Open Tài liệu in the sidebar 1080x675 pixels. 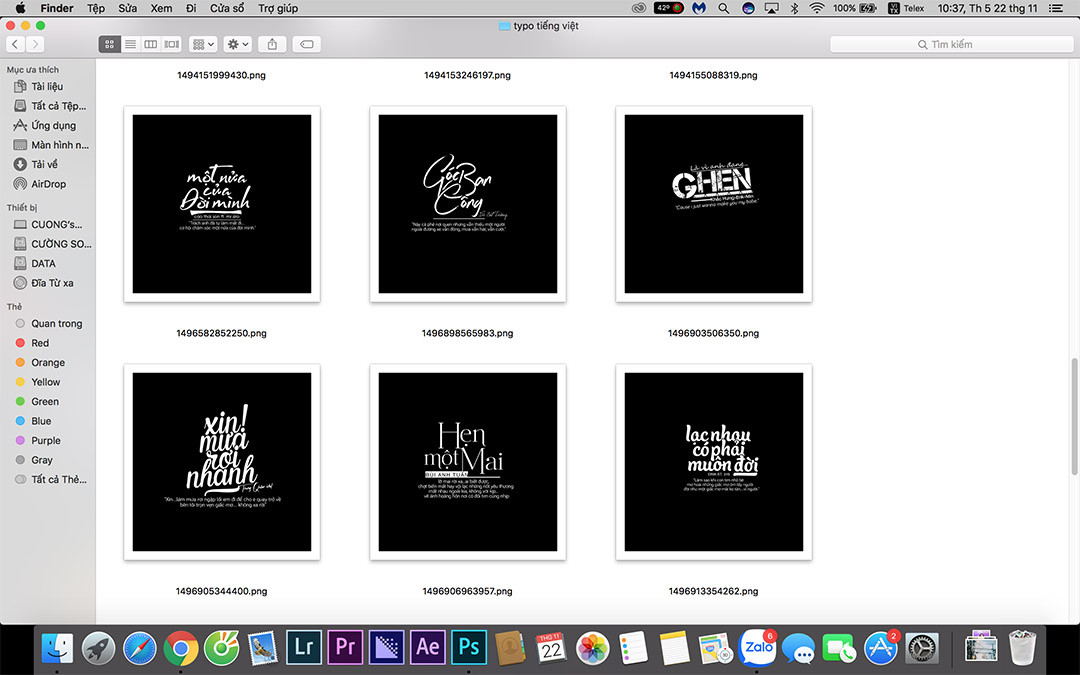click(48, 86)
